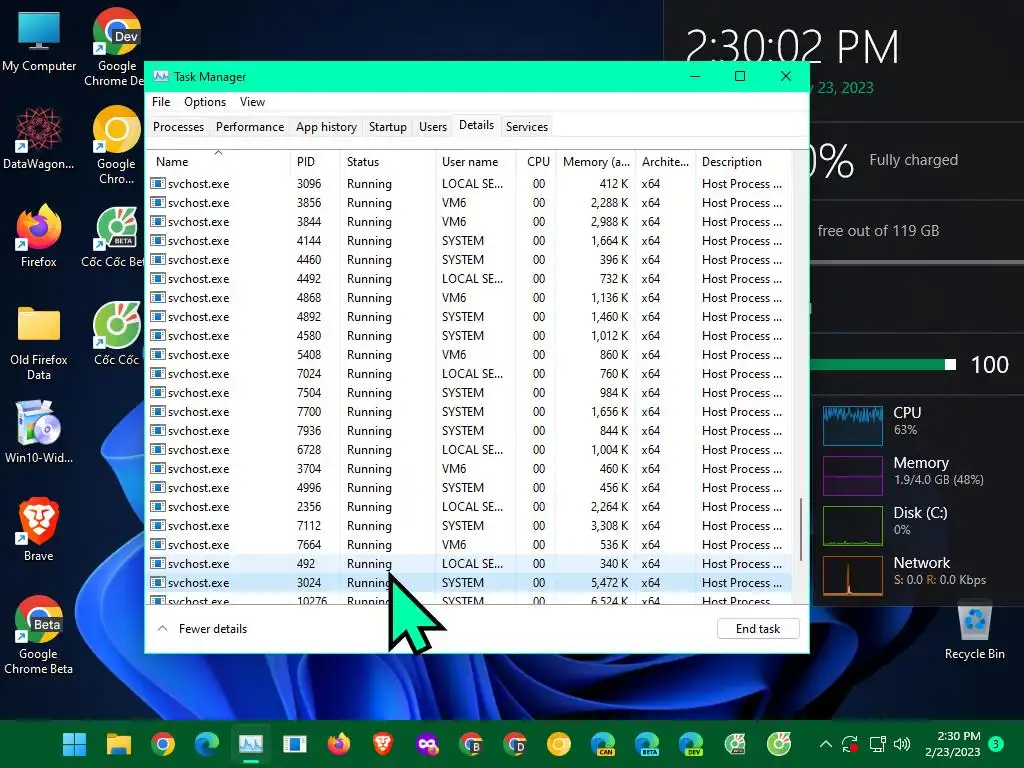The height and width of the screenshot is (768, 1024).
Task: Open the notification count badge
Action: coord(996,743)
